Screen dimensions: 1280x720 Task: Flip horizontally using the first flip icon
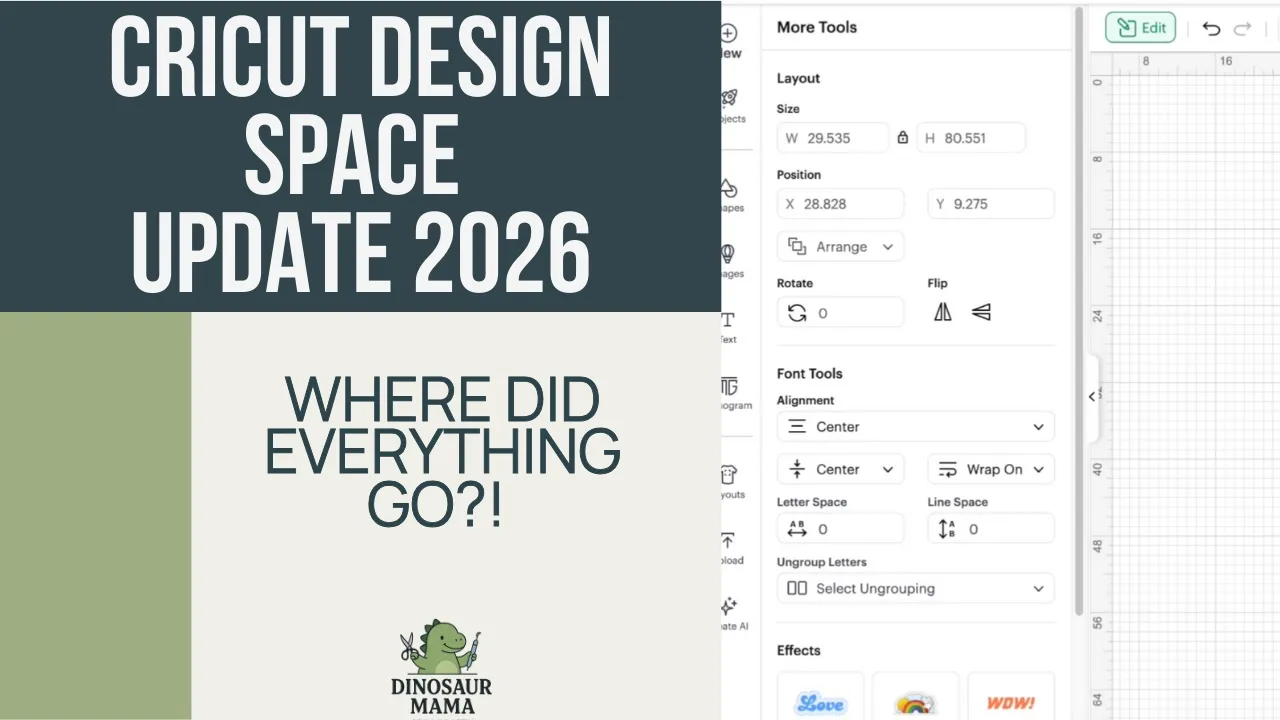943,313
